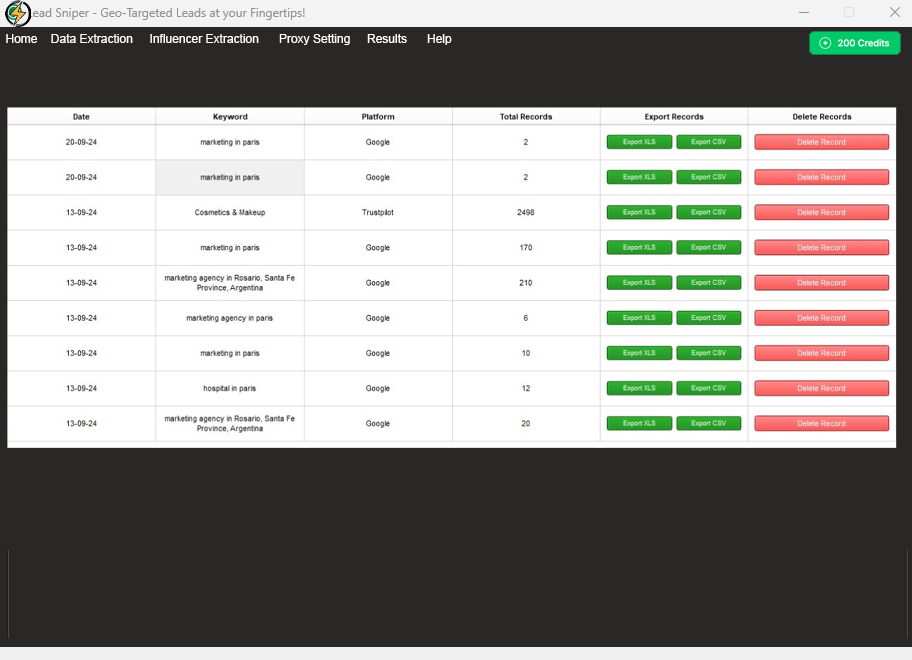Image resolution: width=912 pixels, height=660 pixels.
Task: Click the Export Records column header
Action: point(674,116)
